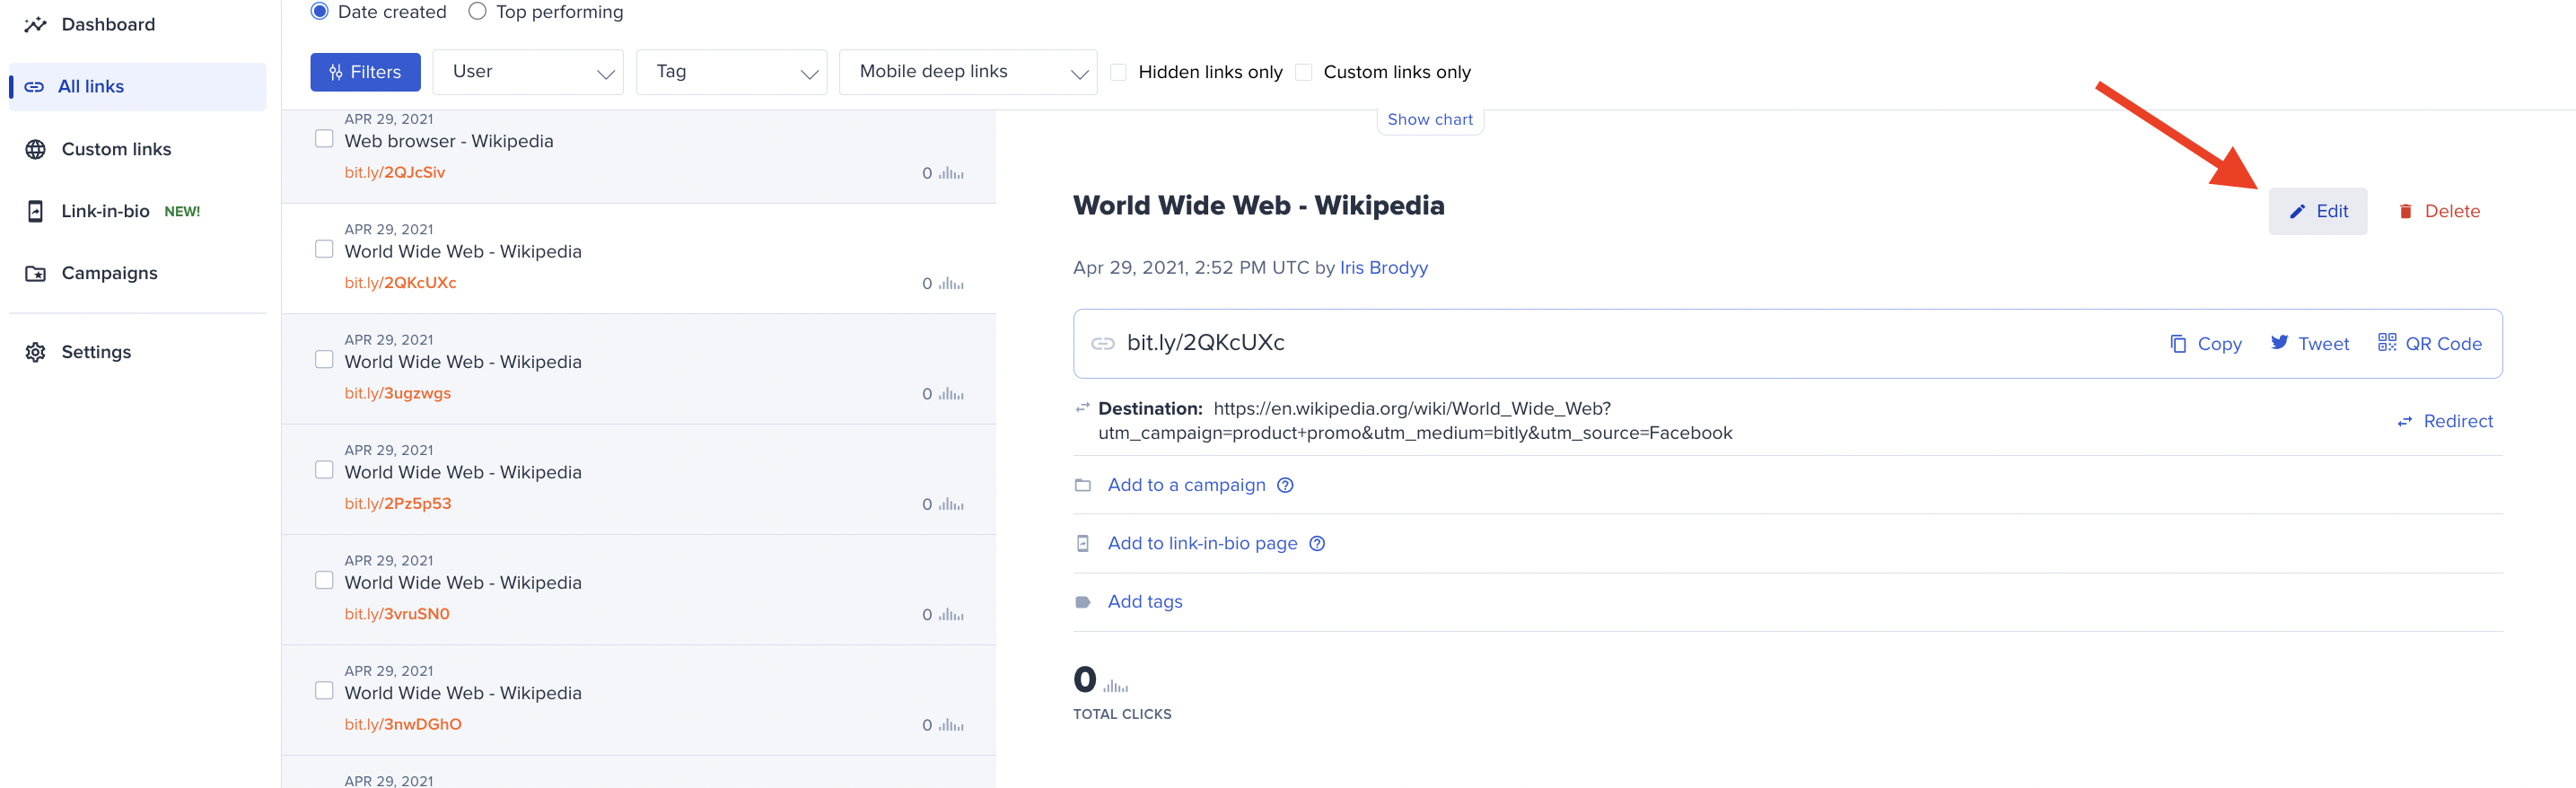2576x788 pixels.
Task: Click the QR code icon
Action: click(x=2387, y=343)
